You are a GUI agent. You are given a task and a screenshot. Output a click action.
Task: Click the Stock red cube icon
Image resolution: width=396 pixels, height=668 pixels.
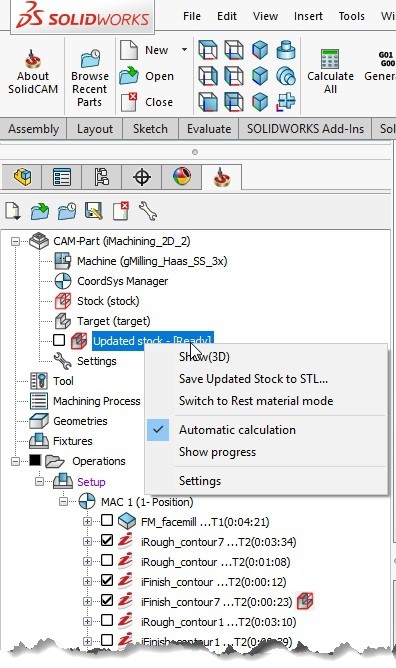click(x=63, y=301)
